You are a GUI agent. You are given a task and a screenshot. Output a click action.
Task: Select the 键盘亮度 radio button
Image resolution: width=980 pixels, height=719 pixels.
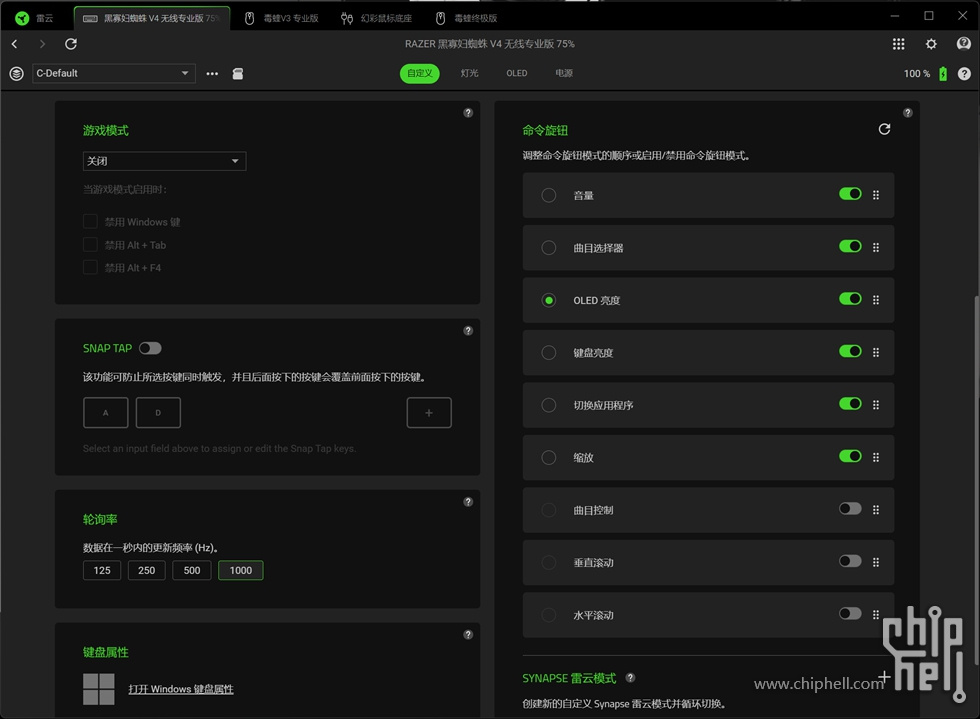click(x=549, y=353)
